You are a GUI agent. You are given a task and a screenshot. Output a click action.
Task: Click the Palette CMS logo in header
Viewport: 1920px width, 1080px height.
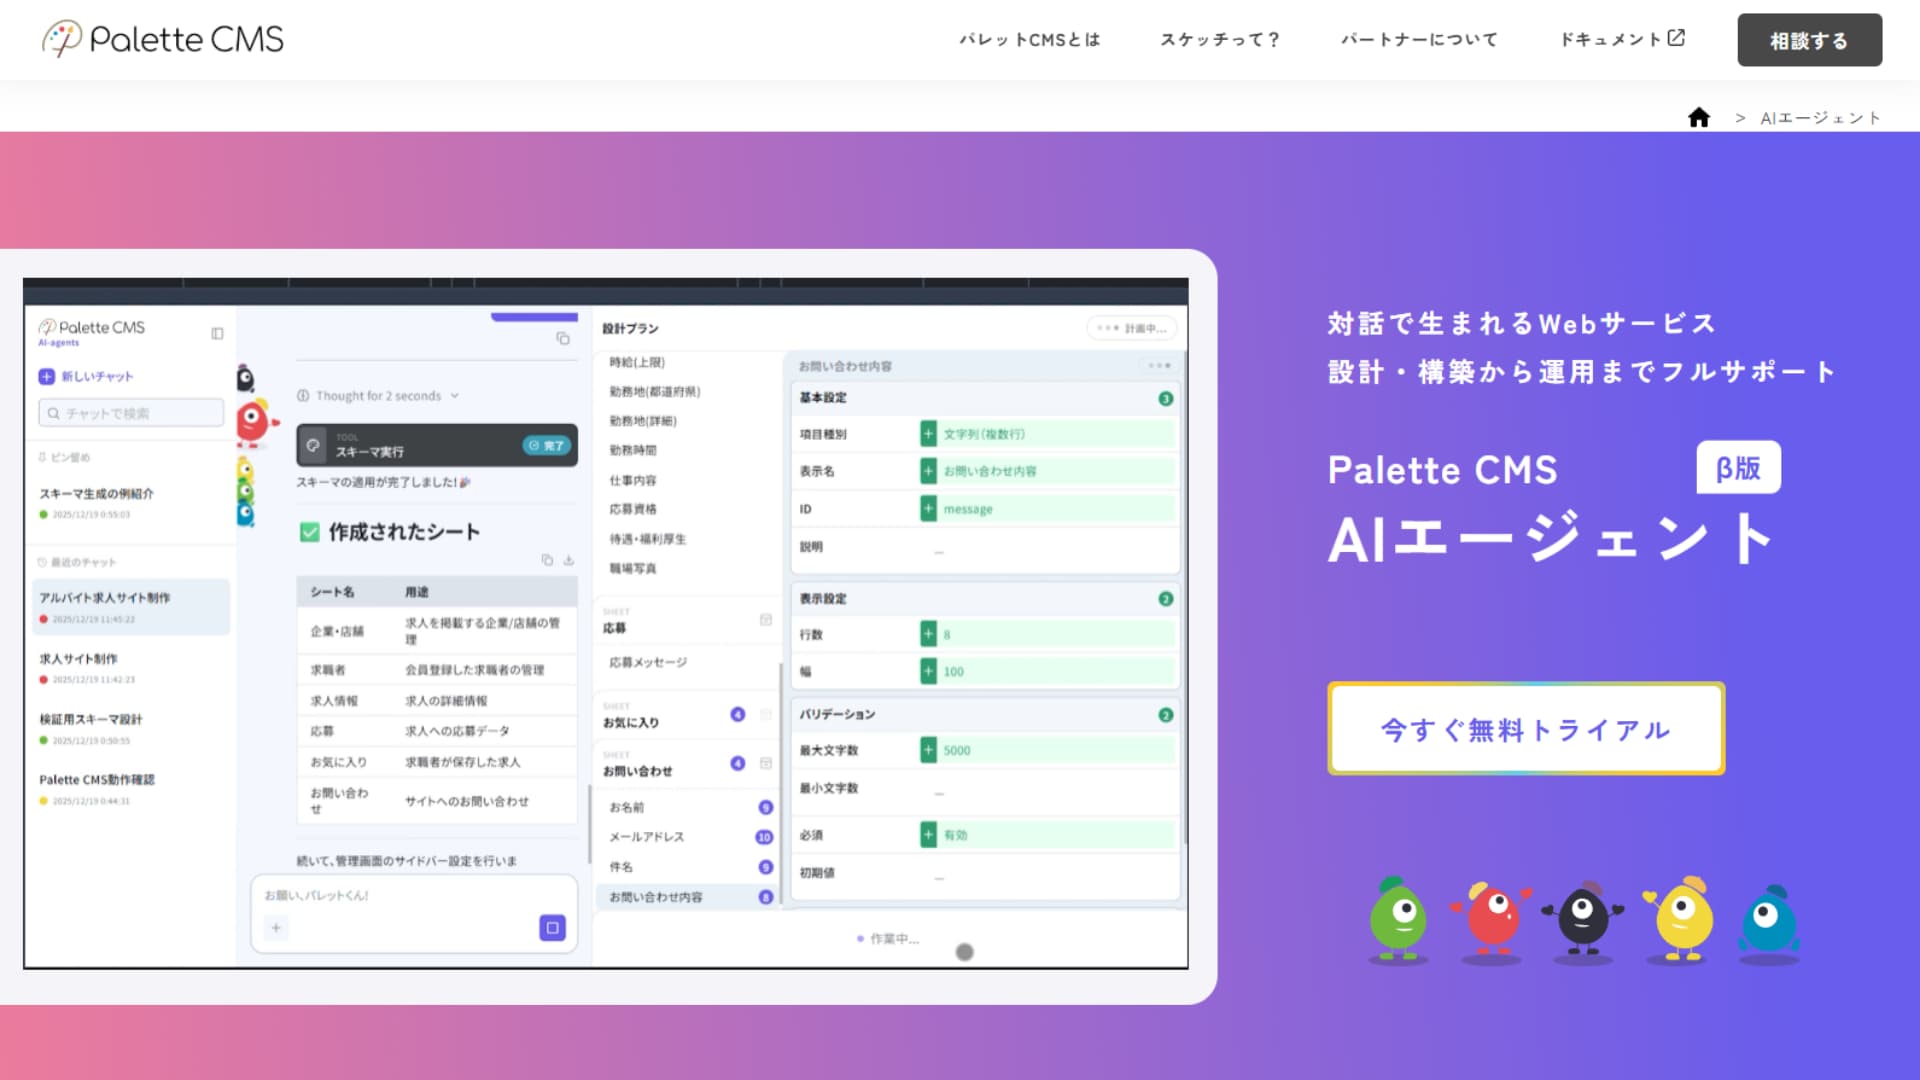pos(163,39)
